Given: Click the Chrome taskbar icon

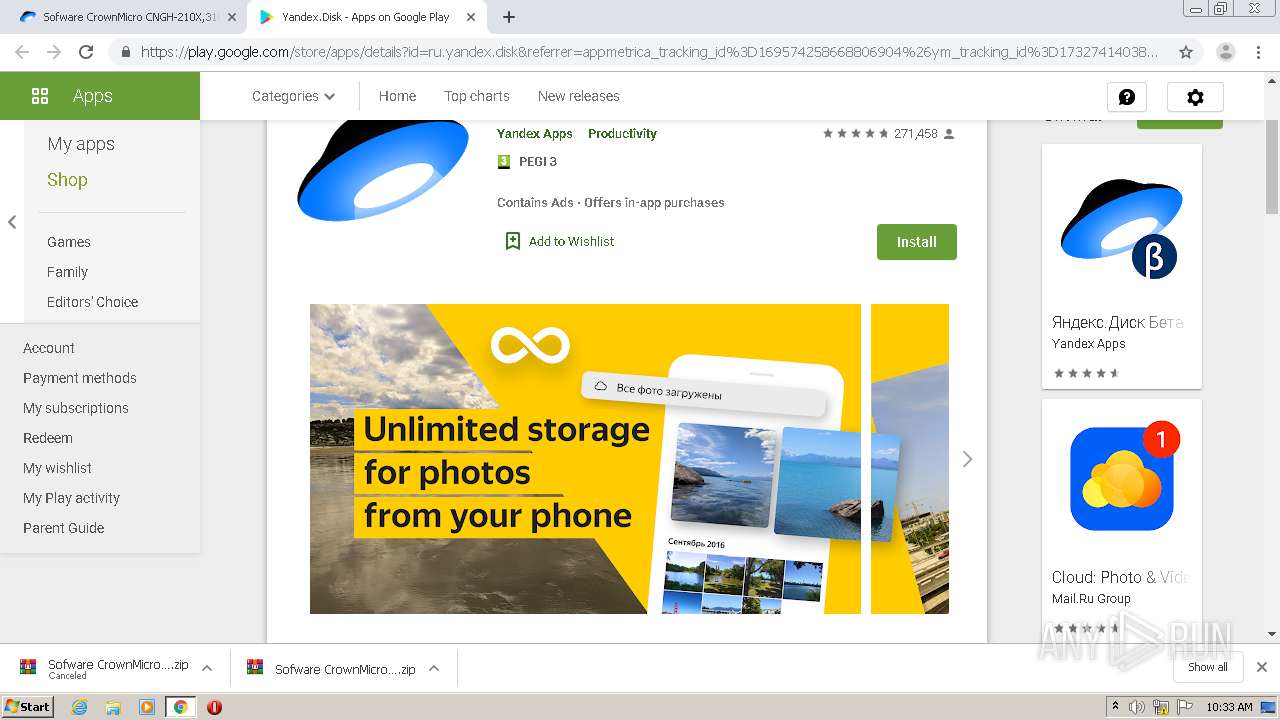Looking at the screenshot, I should pyautogui.click(x=180, y=707).
